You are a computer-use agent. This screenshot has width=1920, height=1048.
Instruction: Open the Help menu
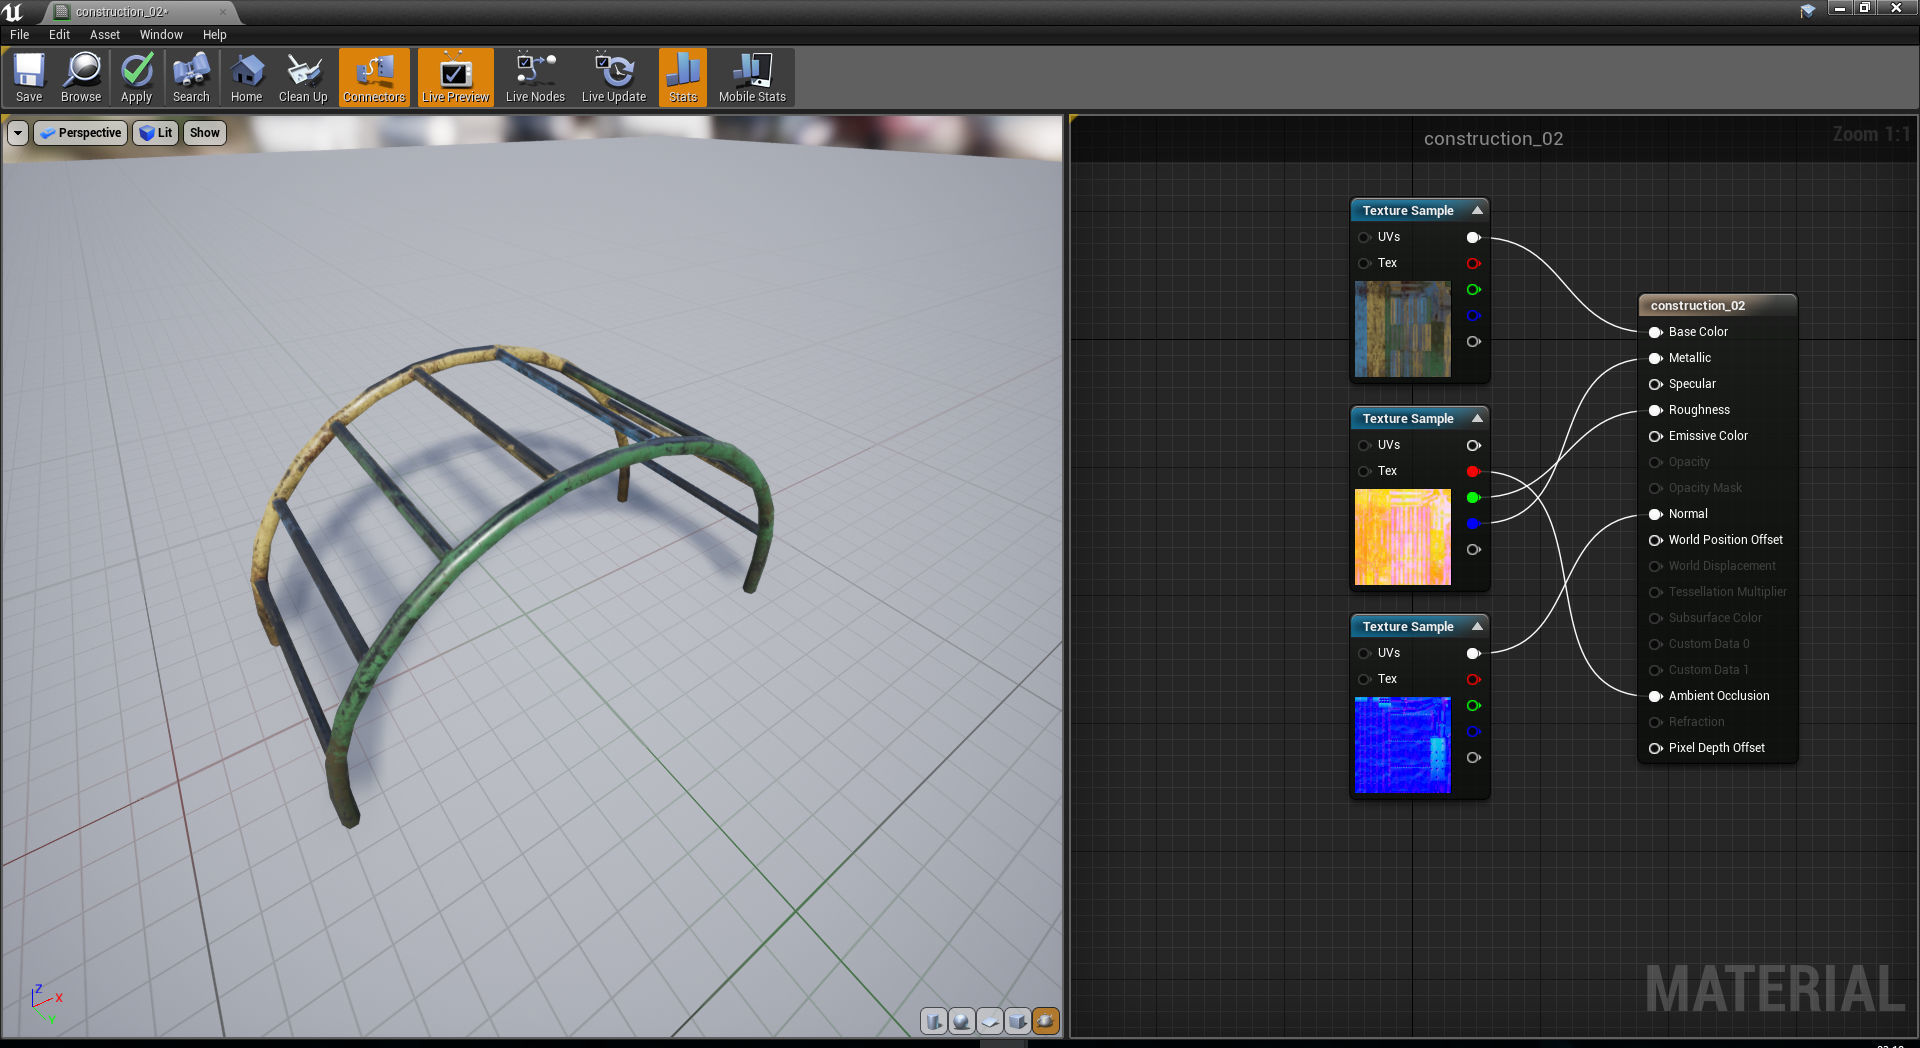tap(215, 35)
